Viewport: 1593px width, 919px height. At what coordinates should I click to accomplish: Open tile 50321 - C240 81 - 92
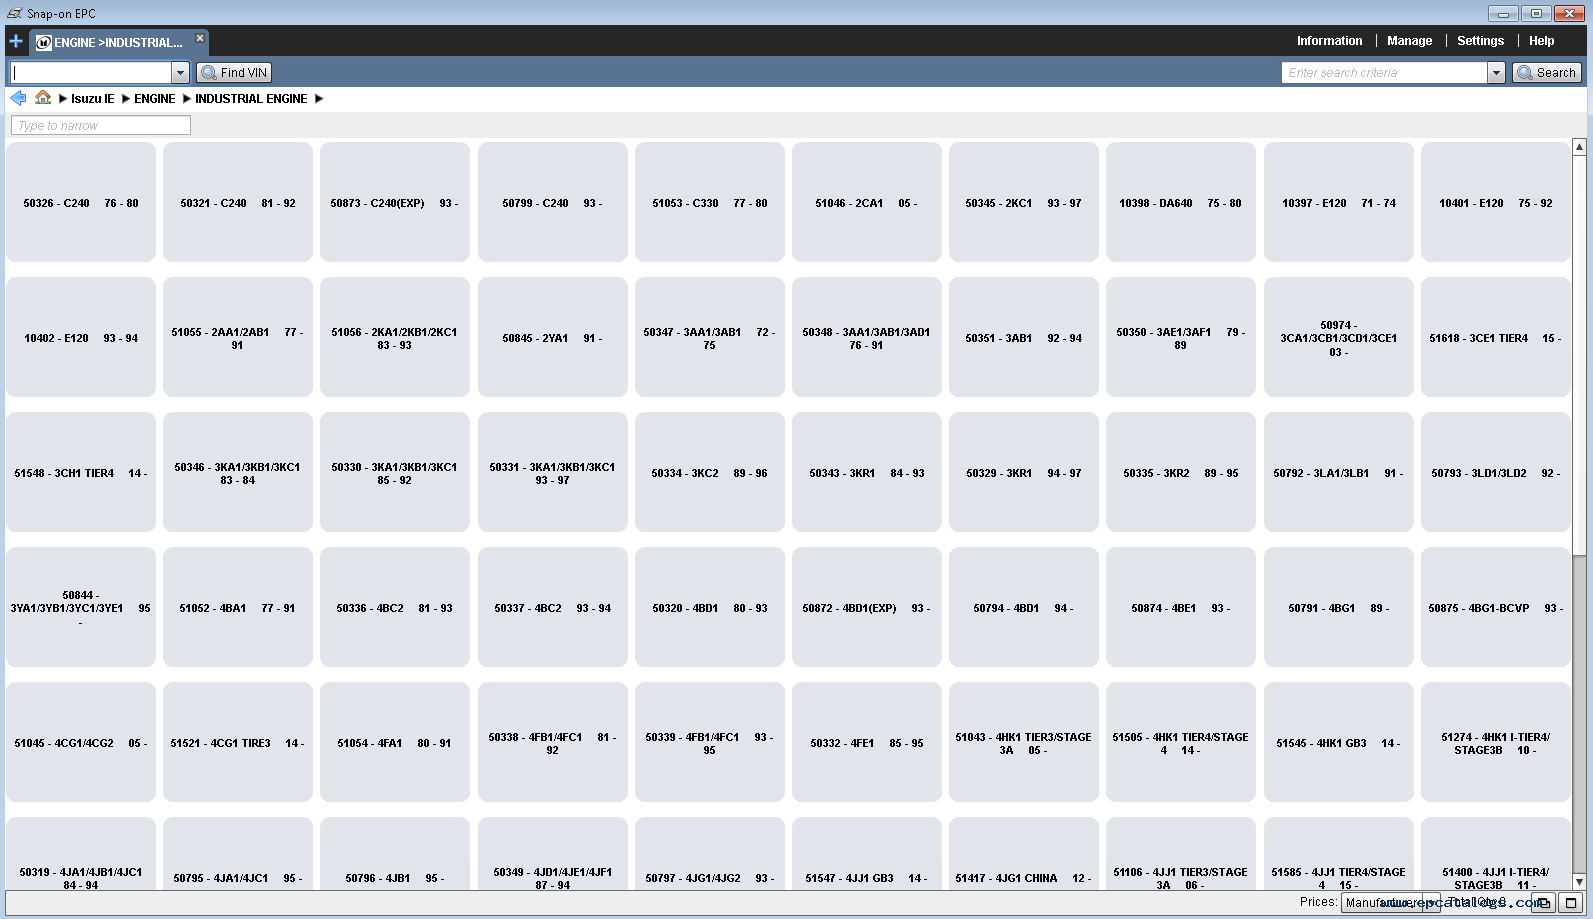[x=238, y=202]
